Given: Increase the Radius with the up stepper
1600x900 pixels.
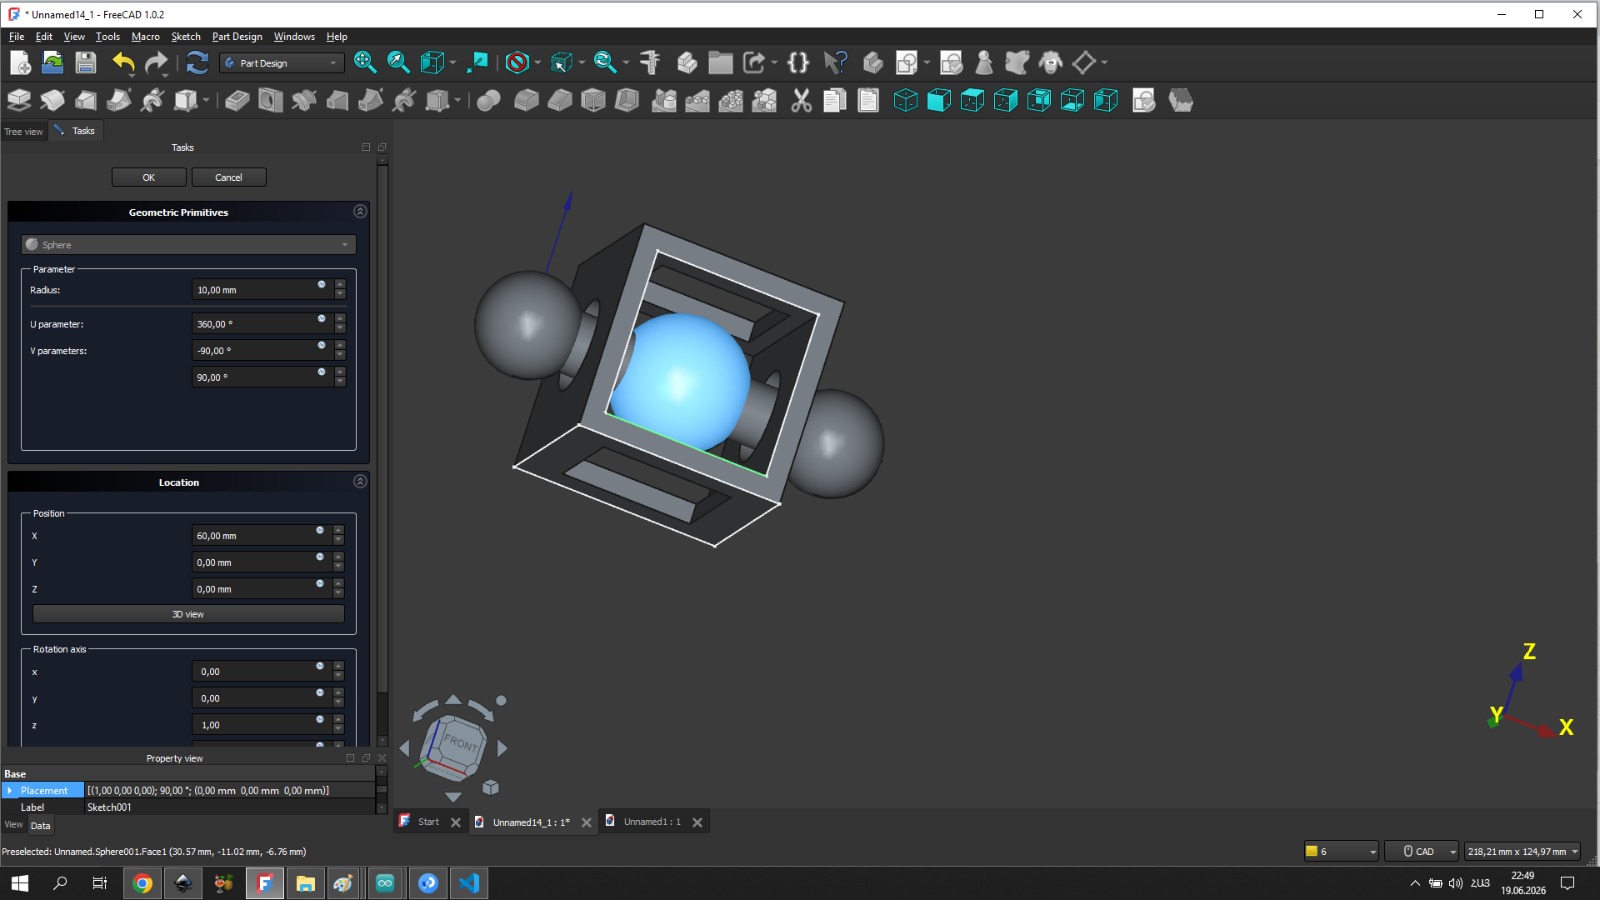Looking at the screenshot, I should point(340,284).
